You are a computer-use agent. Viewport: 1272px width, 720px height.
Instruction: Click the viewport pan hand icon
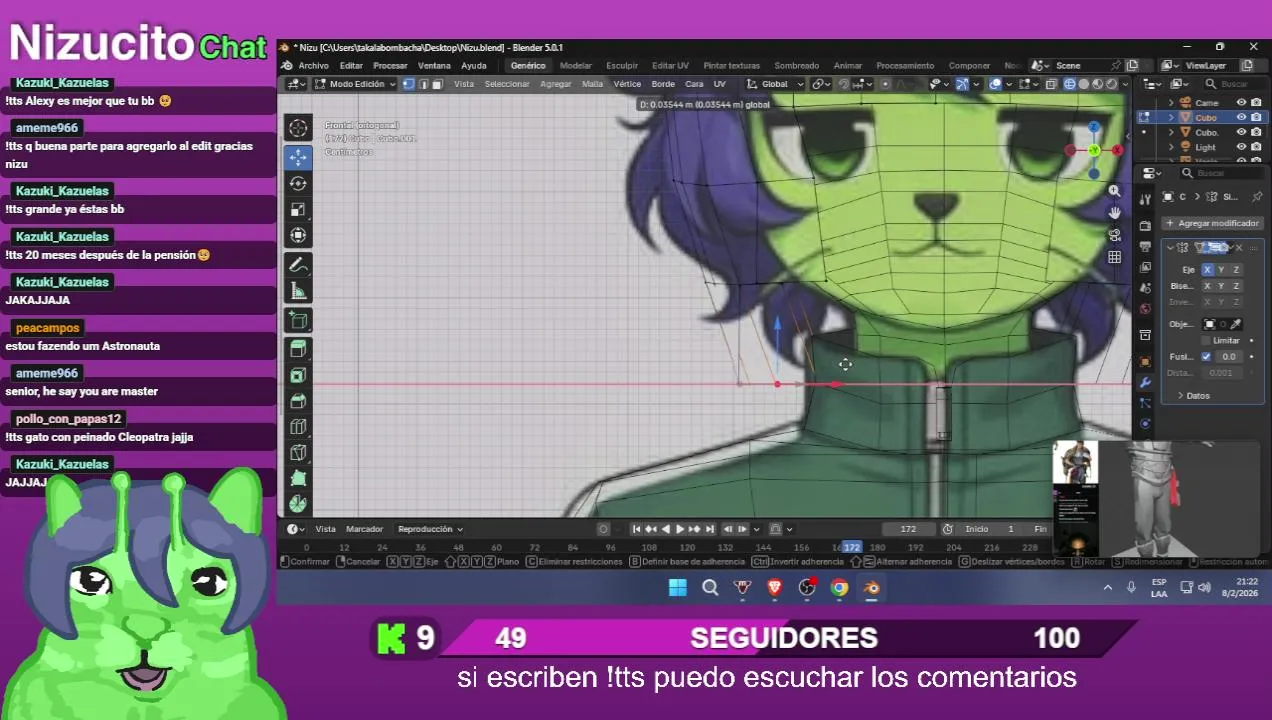tap(1114, 213)
